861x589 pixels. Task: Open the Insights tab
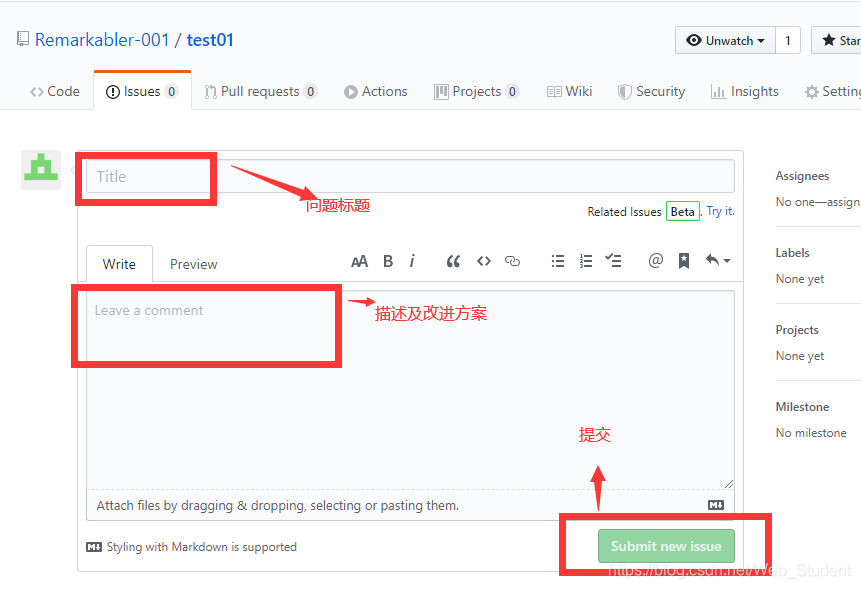[x=745, y=91]
